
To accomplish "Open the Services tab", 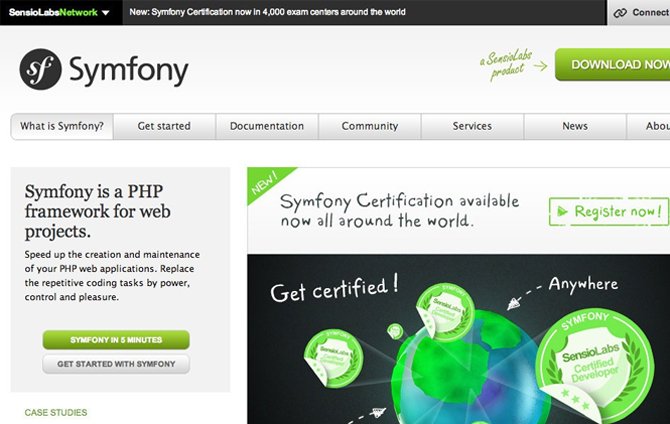I will [x=472, y=126].
